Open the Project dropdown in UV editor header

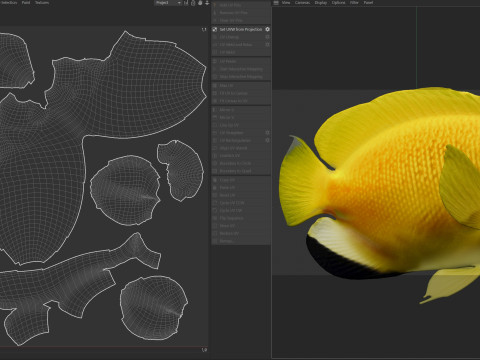pos(168,3)
